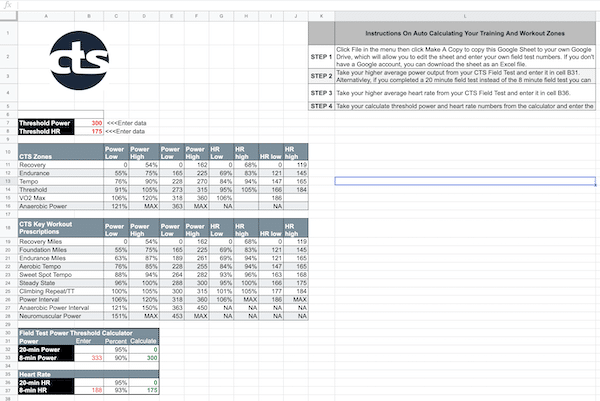Image resolution: width=600 pixels, height=401 pixels.
Task: Click the 8-min HR label
Action: click(x=46, y=390)
